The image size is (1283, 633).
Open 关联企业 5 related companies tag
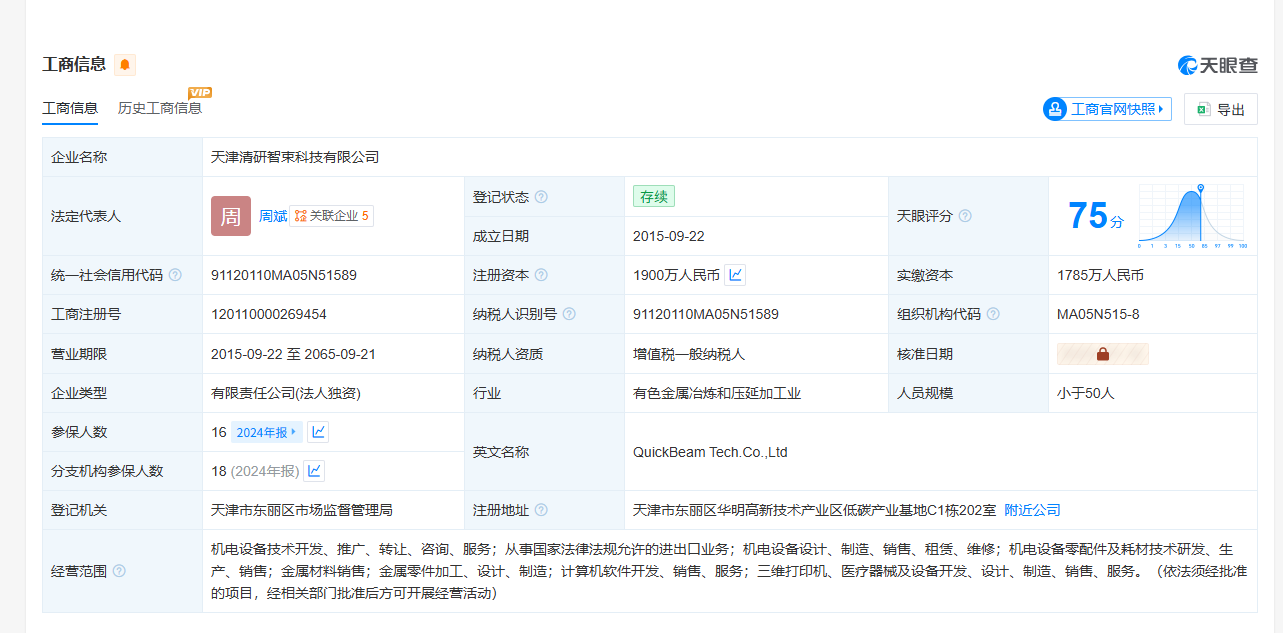332,216
